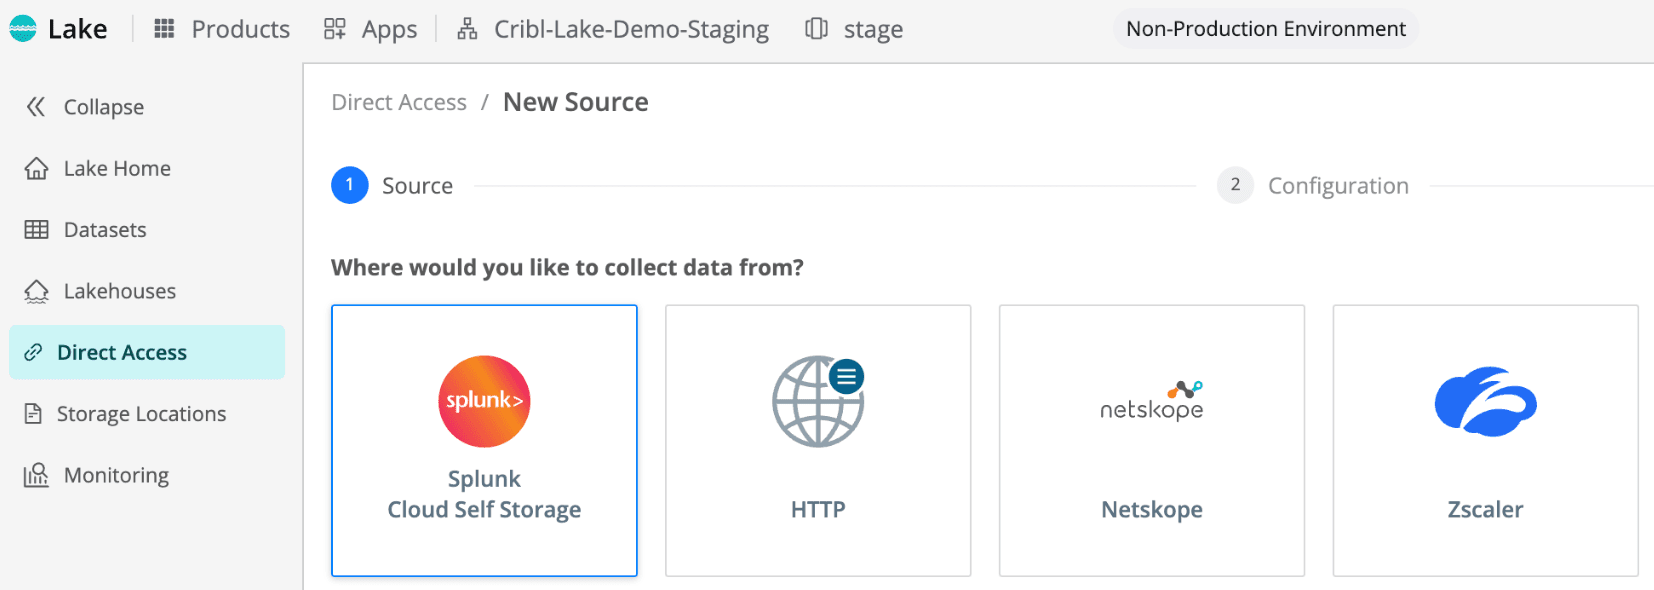
Task: Choose the Netskope source logo
Action: pos(1152,401)
